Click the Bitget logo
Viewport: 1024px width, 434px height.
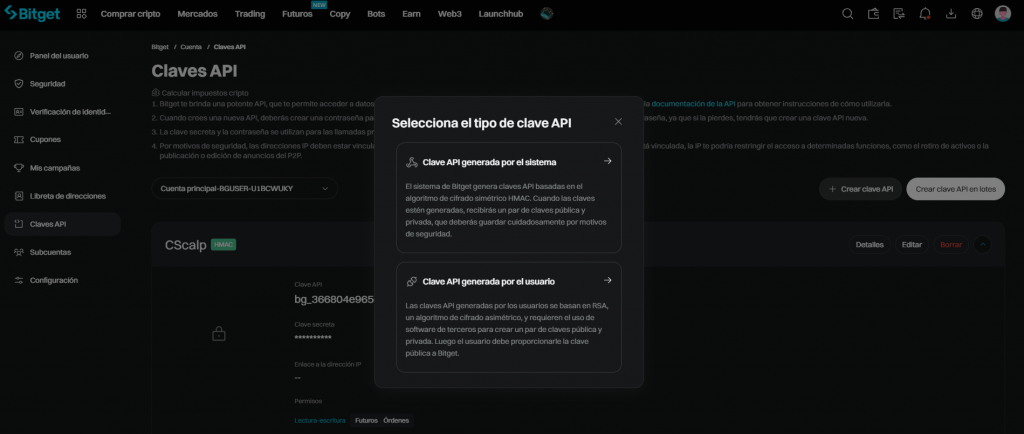point(32,13)
